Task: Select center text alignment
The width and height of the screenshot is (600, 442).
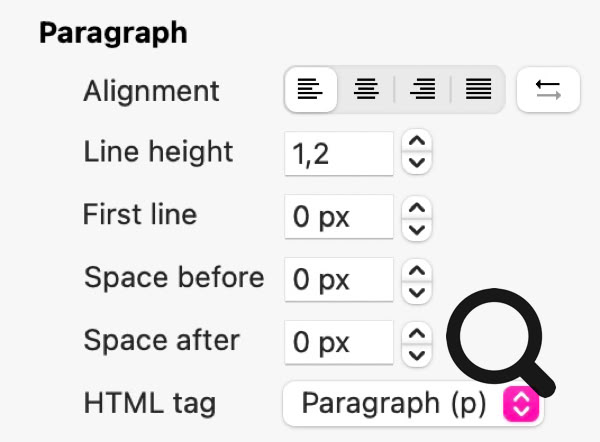Action: [366, 90]
